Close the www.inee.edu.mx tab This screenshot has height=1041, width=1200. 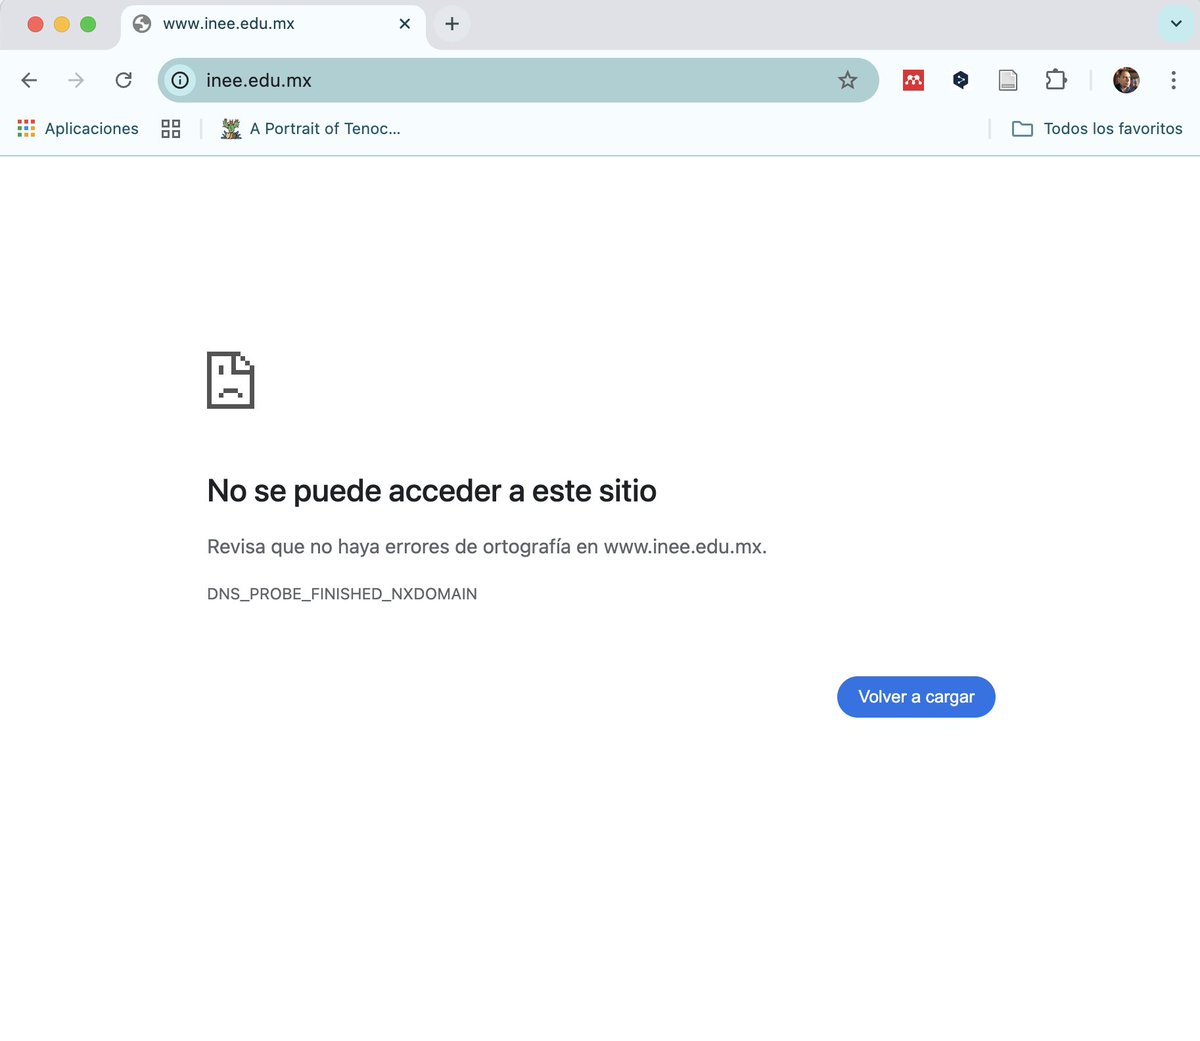coord(404,23)
